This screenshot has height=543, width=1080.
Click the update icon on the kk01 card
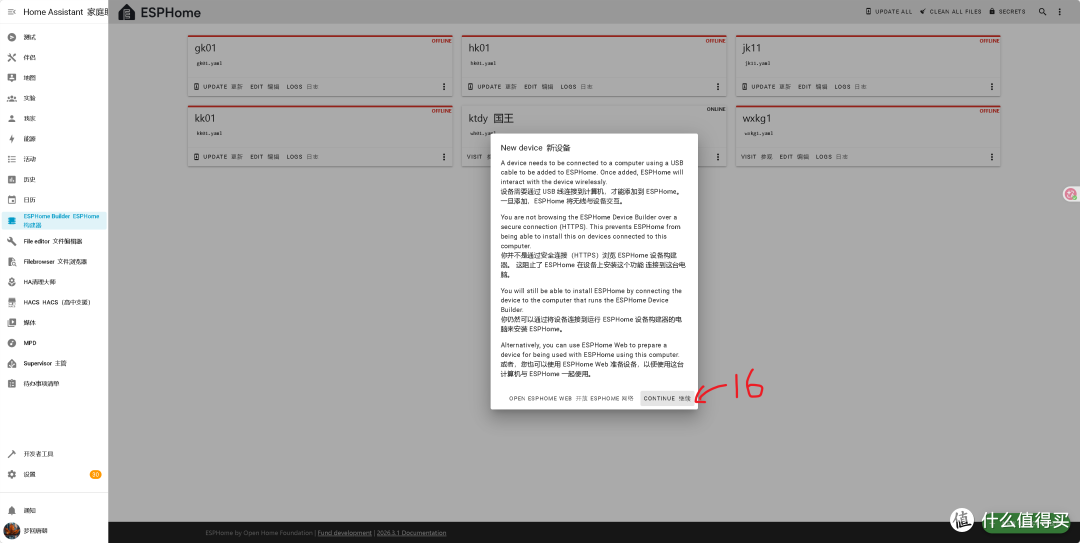[197, 157]
